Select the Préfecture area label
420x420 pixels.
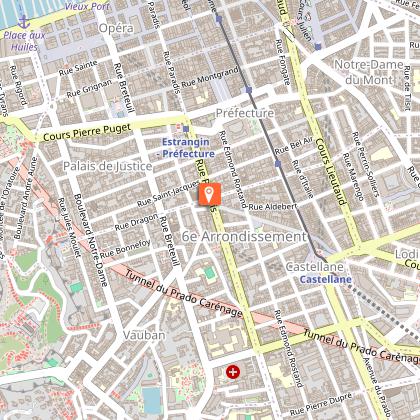[x=245, y=113]
